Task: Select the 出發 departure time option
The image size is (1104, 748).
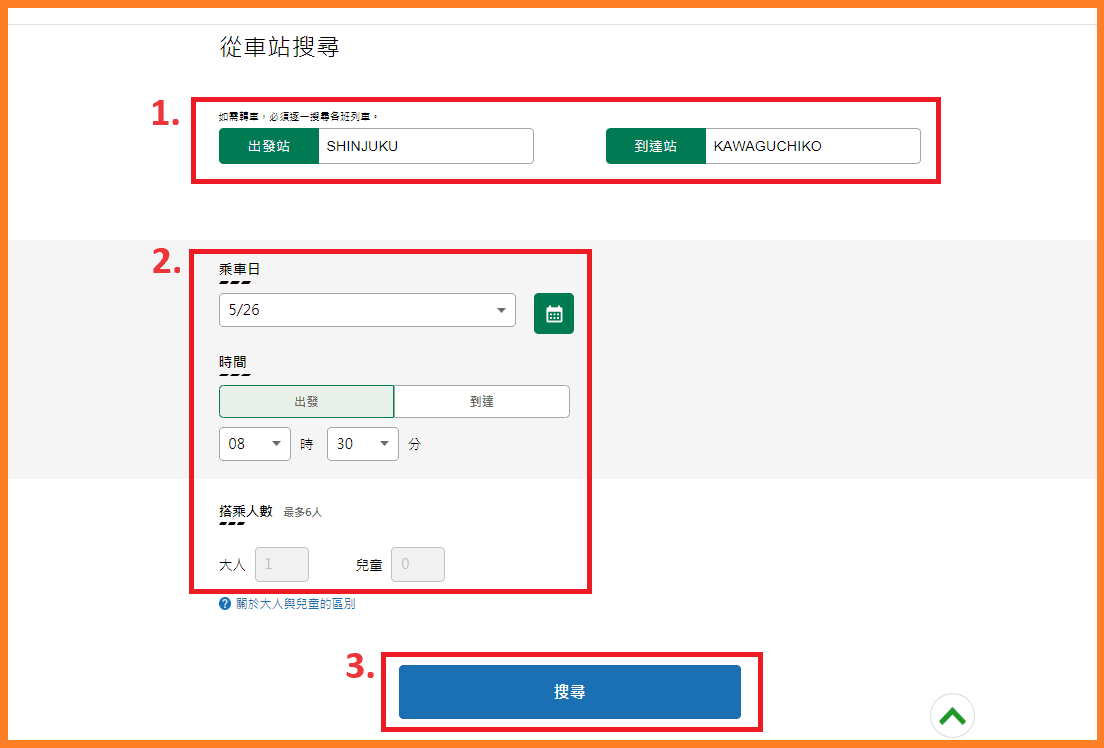Action: tap(306, 401)
